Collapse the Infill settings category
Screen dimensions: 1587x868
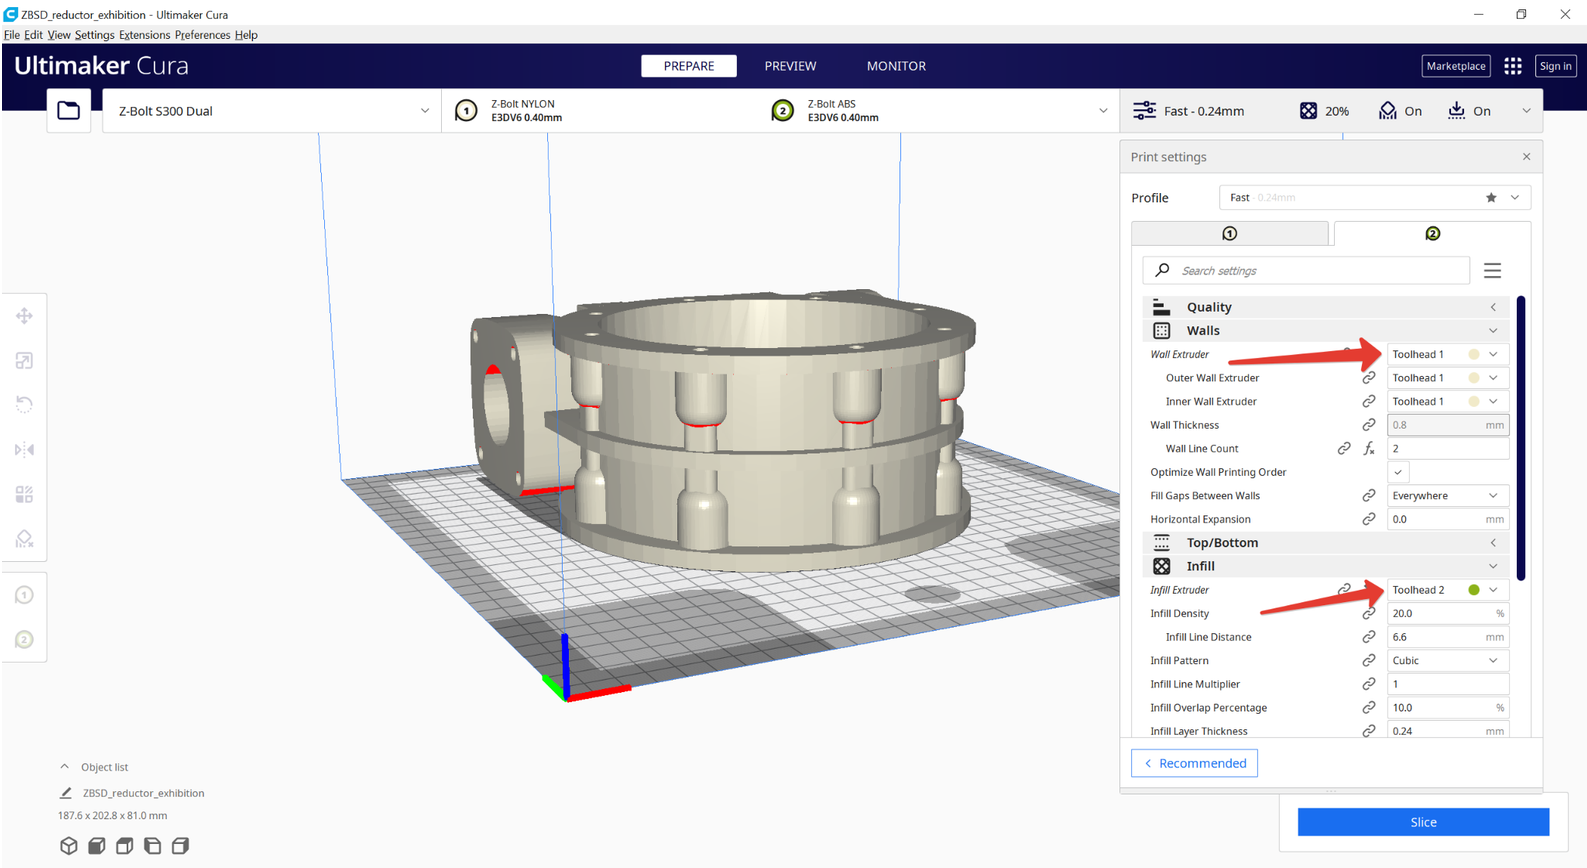1326,566
